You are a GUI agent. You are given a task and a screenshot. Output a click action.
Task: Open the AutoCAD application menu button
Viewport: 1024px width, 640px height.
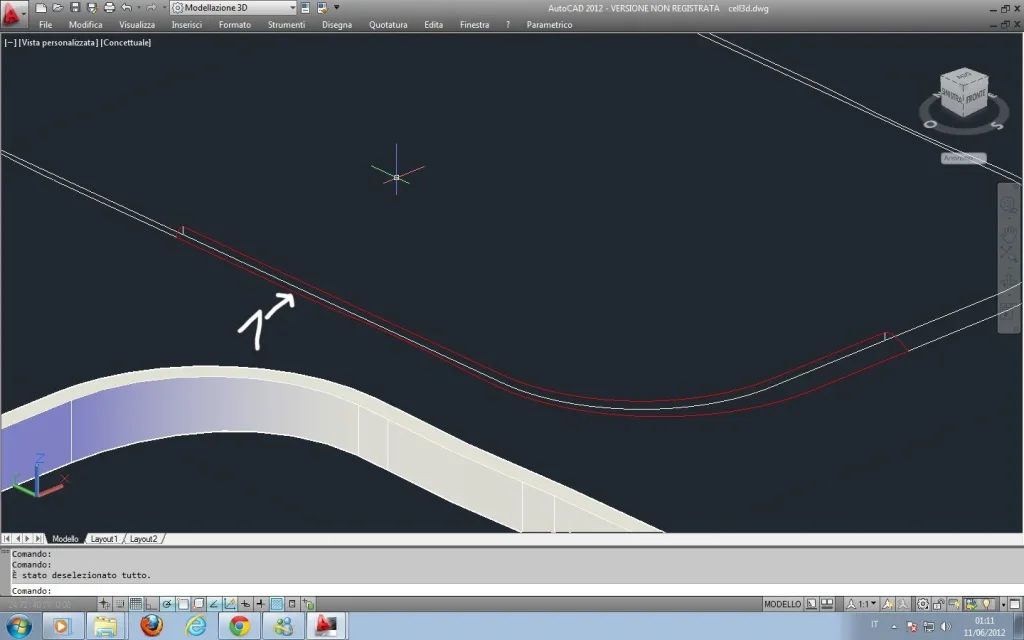coord(12,13)
